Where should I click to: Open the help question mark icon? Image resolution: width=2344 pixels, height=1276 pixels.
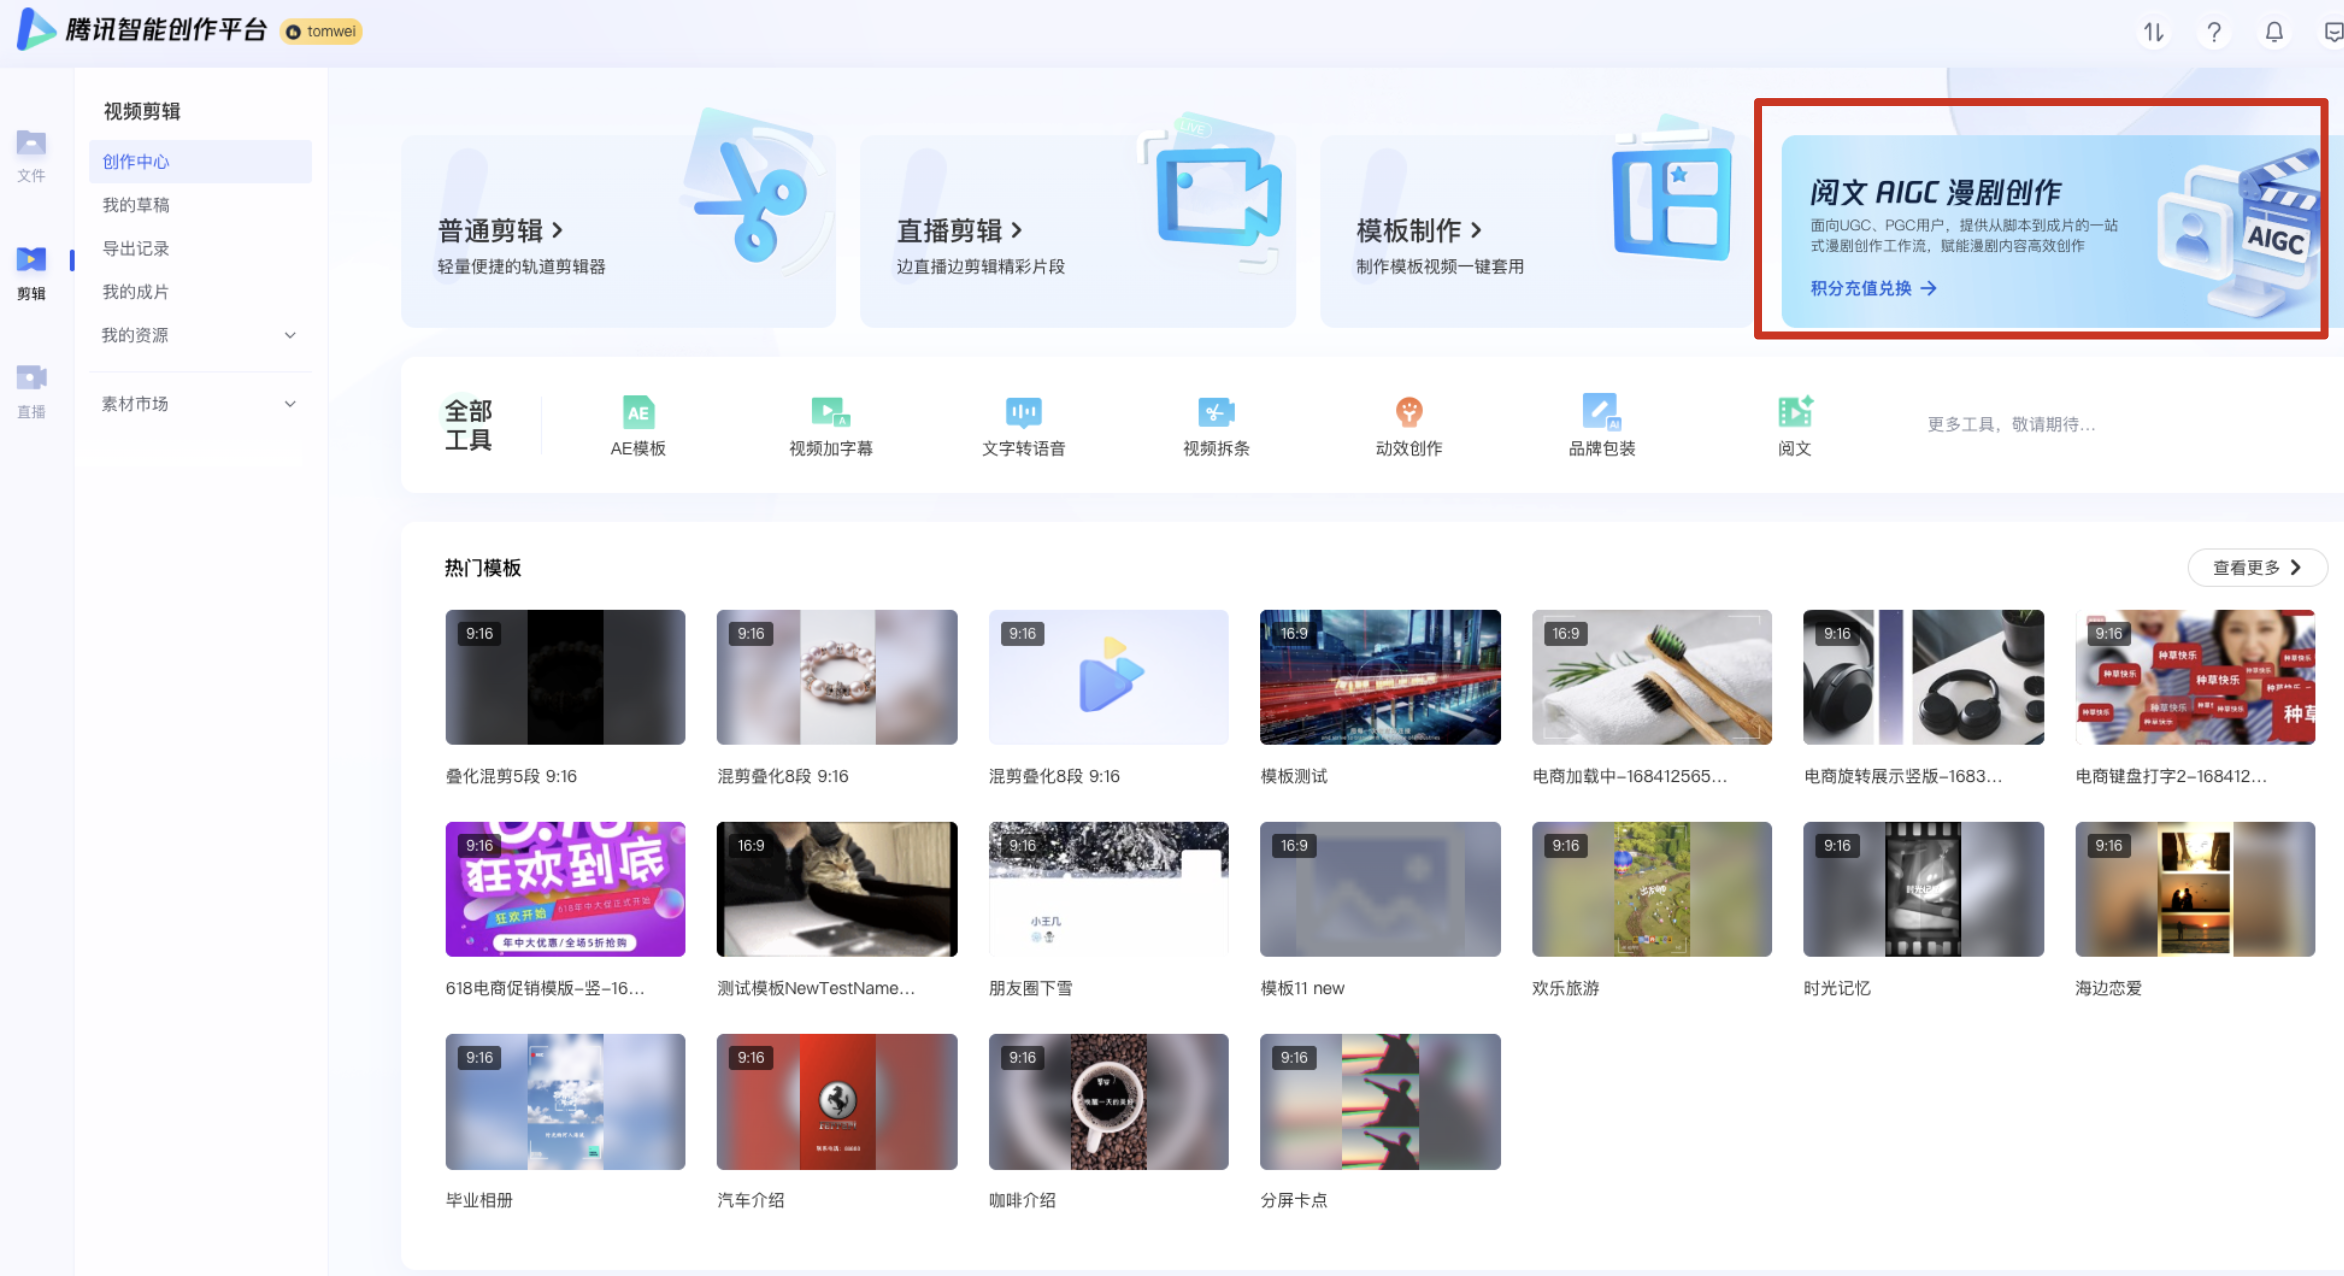pos(2214,32)
